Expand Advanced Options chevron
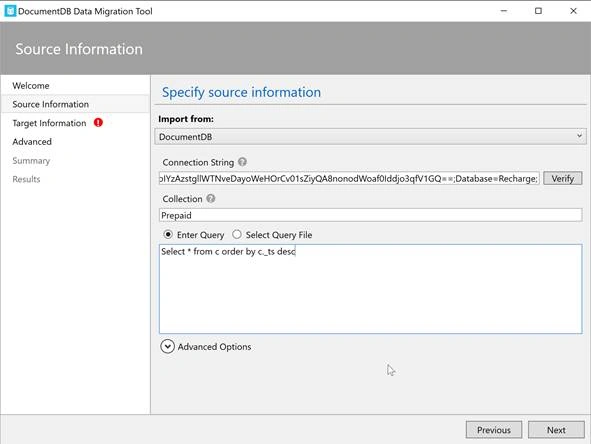 coord(167,346)
